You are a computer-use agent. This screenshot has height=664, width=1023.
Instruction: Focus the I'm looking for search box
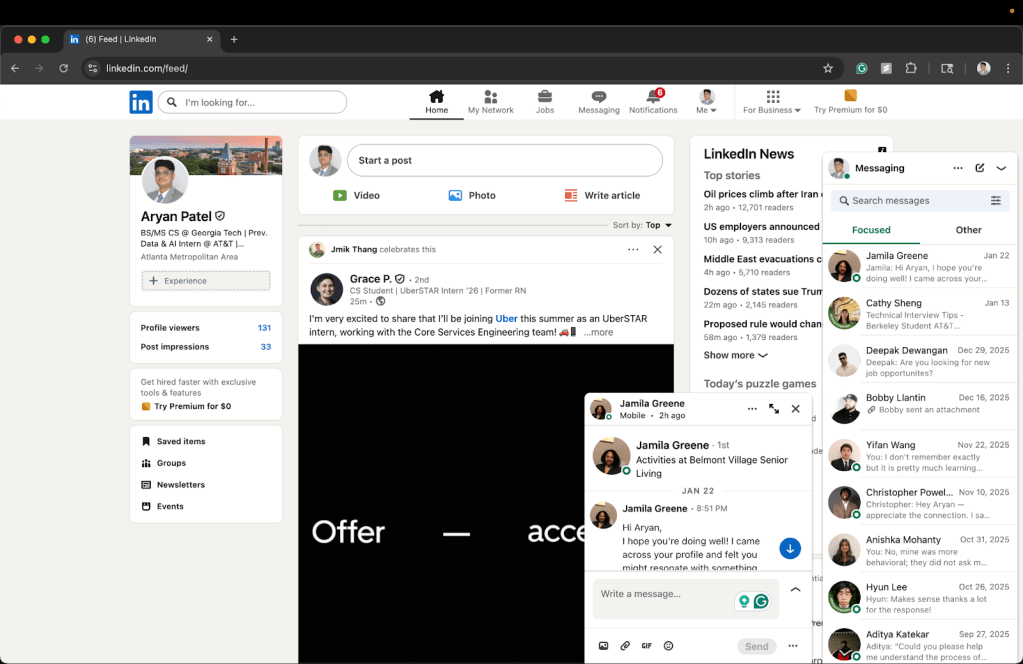(x=252, y=102)
